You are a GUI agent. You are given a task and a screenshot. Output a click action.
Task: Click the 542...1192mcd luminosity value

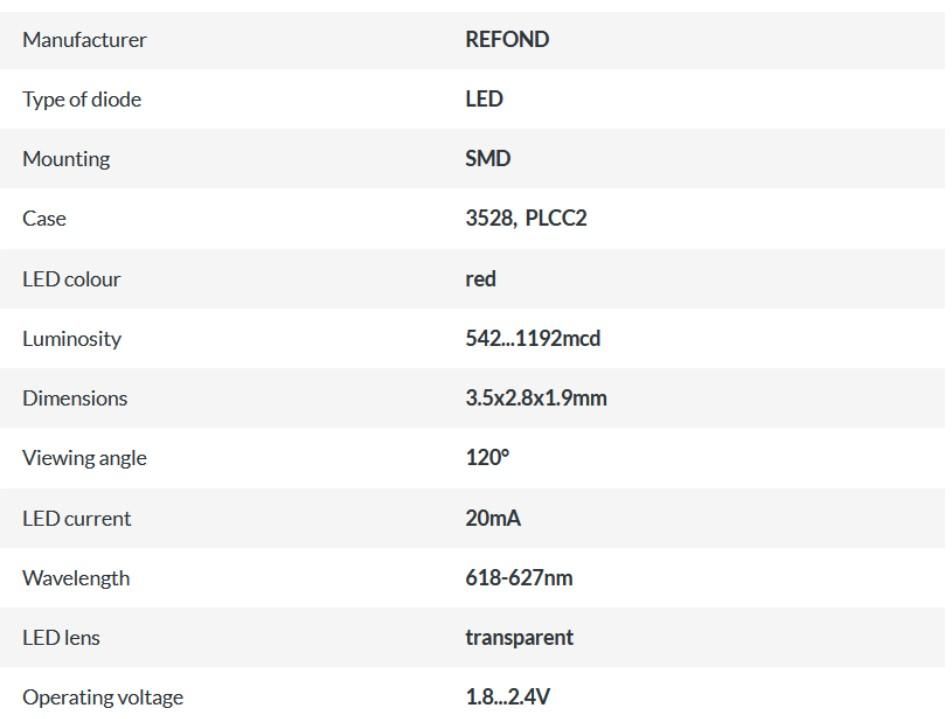(x=533, y=339)
